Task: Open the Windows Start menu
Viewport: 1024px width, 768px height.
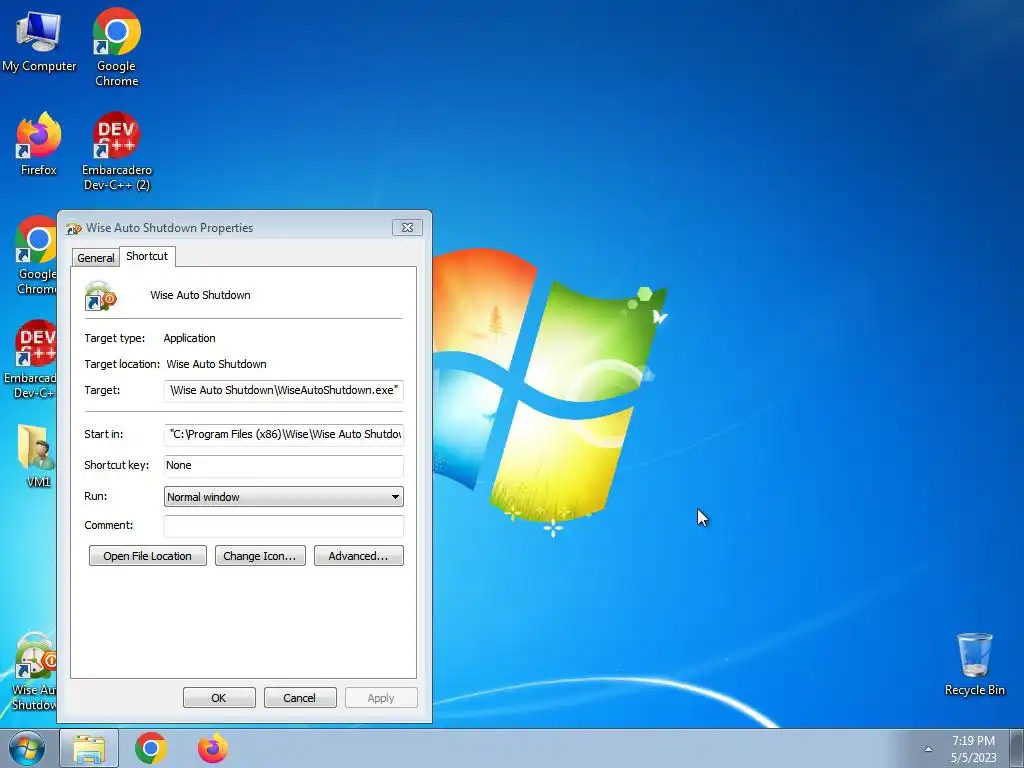Action: [x=27, y=748]
